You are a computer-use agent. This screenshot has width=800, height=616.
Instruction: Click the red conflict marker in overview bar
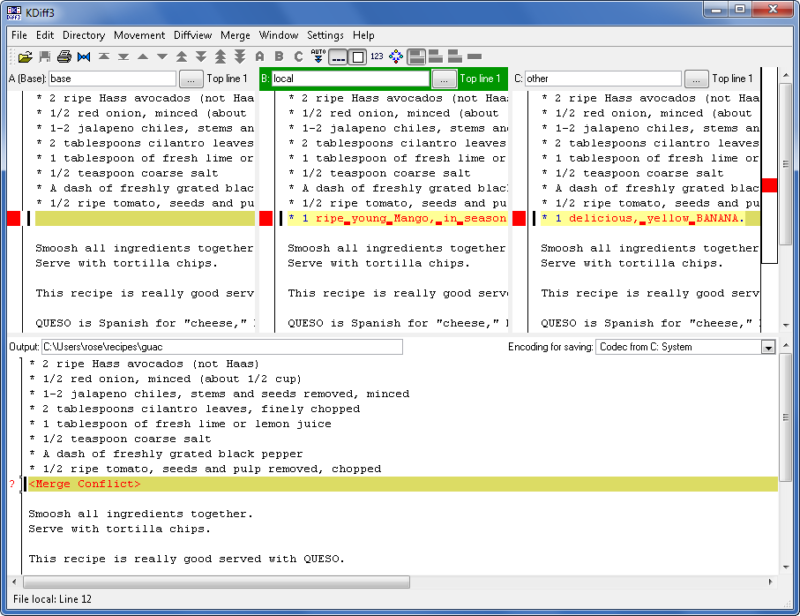(x=769, y=185)
